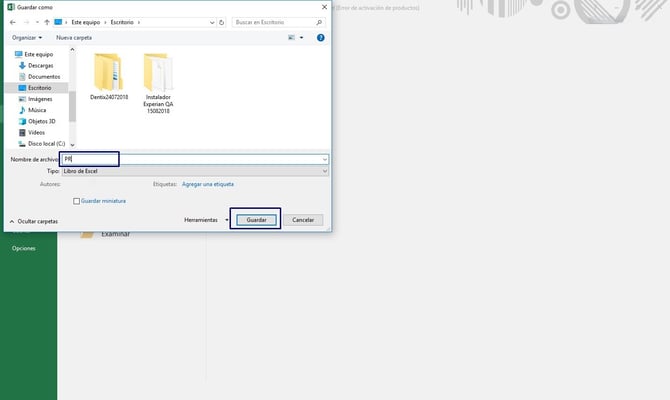
Task: Change the view layout icon
Action: pyautogui.click(x=292, y=37)
